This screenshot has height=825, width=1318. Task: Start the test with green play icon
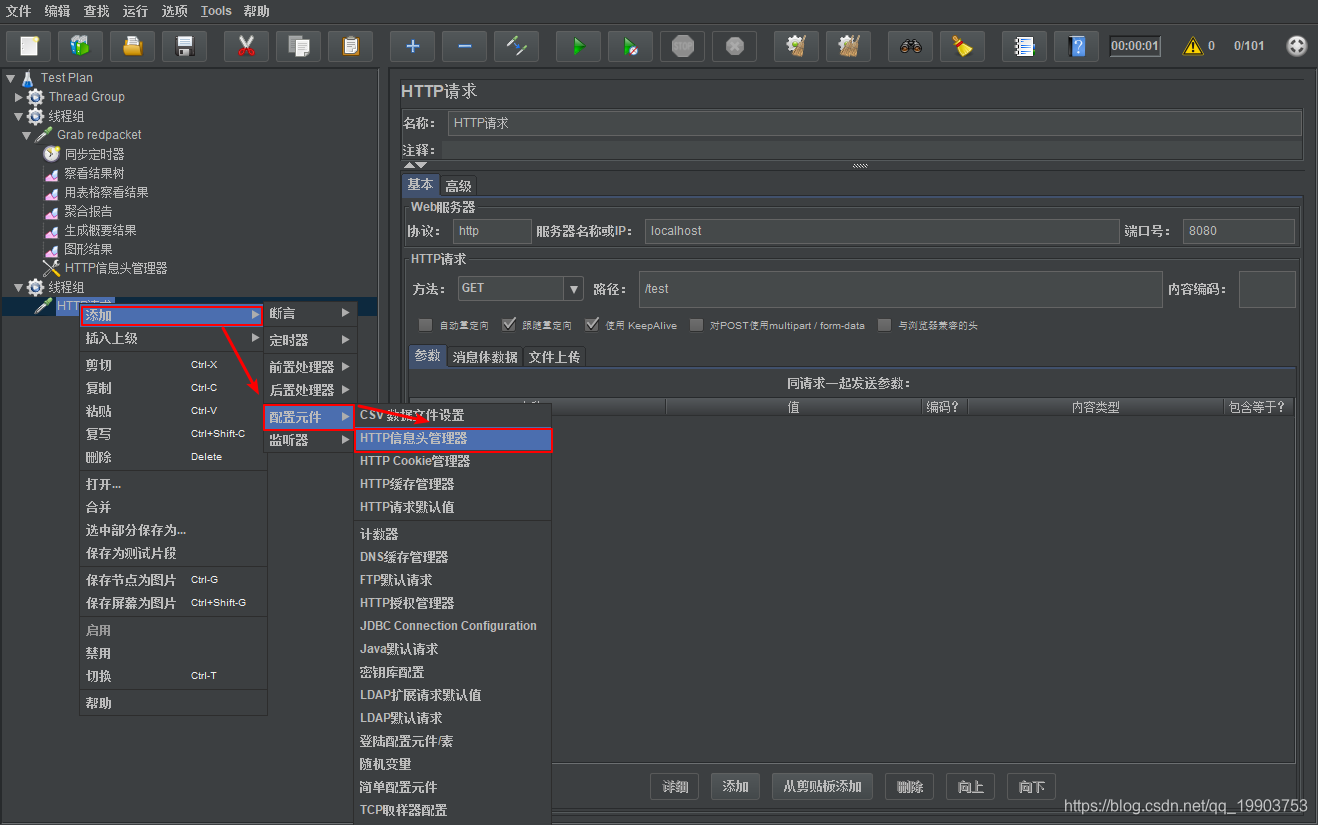pos(578,46)
